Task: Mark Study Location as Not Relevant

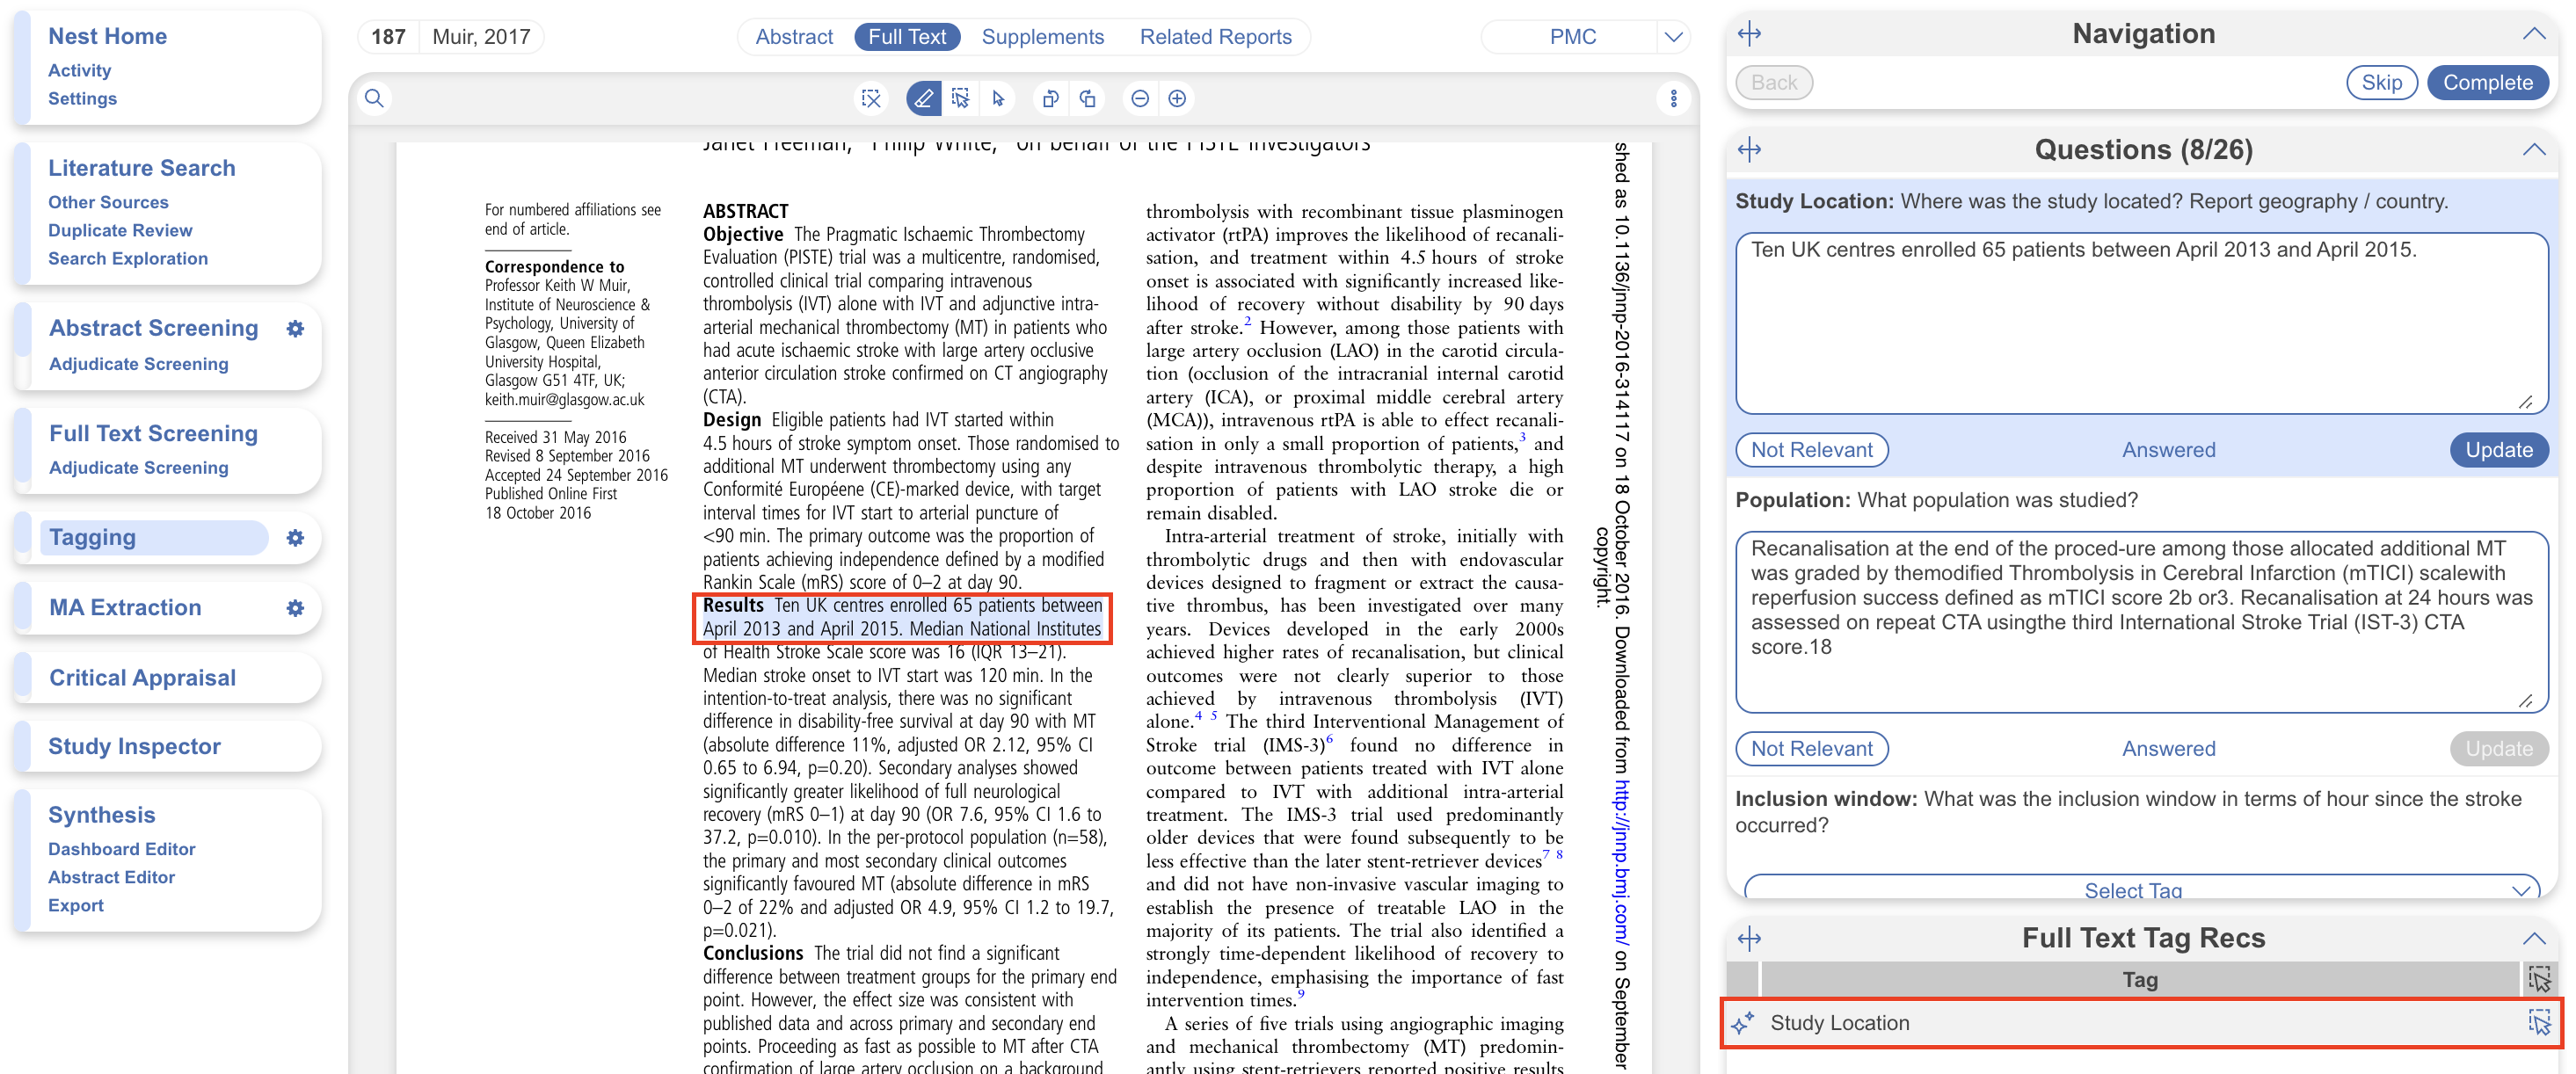Action: point(1811,450)
